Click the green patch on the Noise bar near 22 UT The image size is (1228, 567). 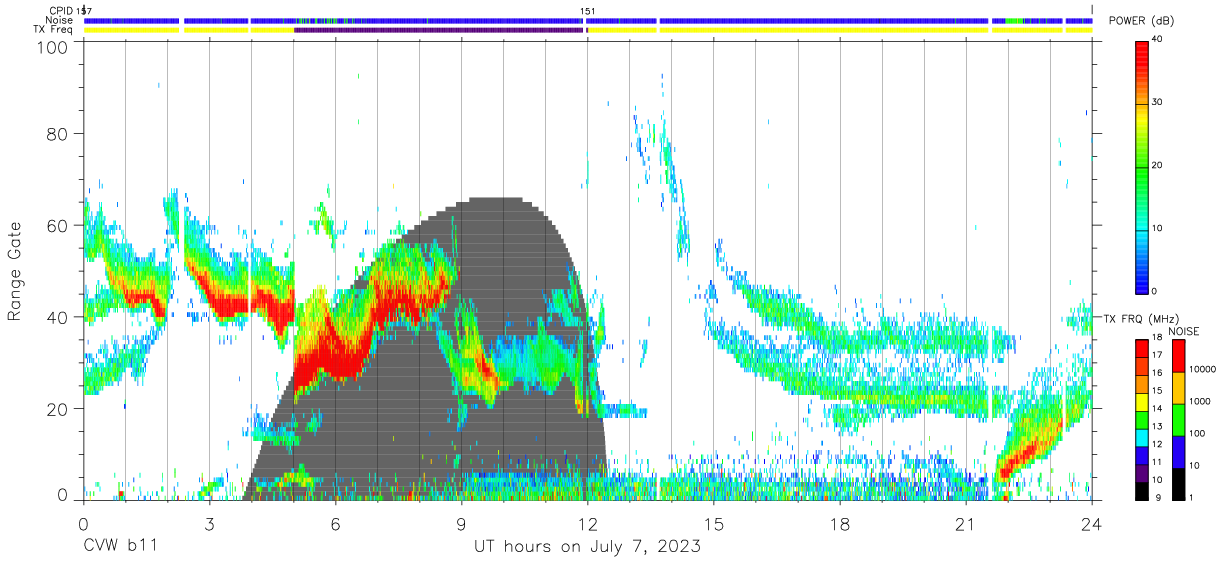tap(1016, 20)
